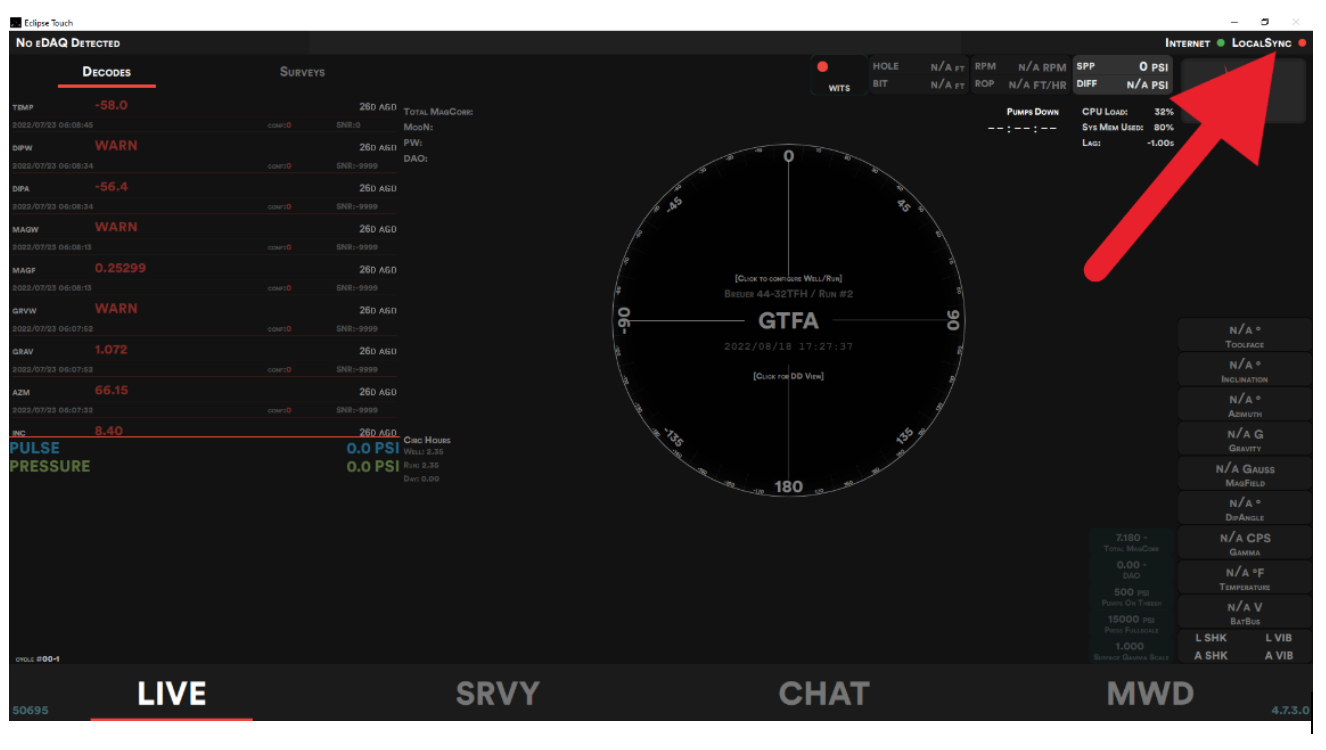Image resolution: width=1326 pixels, height=750 pixels.
Task: Click the SPP pressure readout panel
Action: pyautogui.click(x=1121, y=67)
